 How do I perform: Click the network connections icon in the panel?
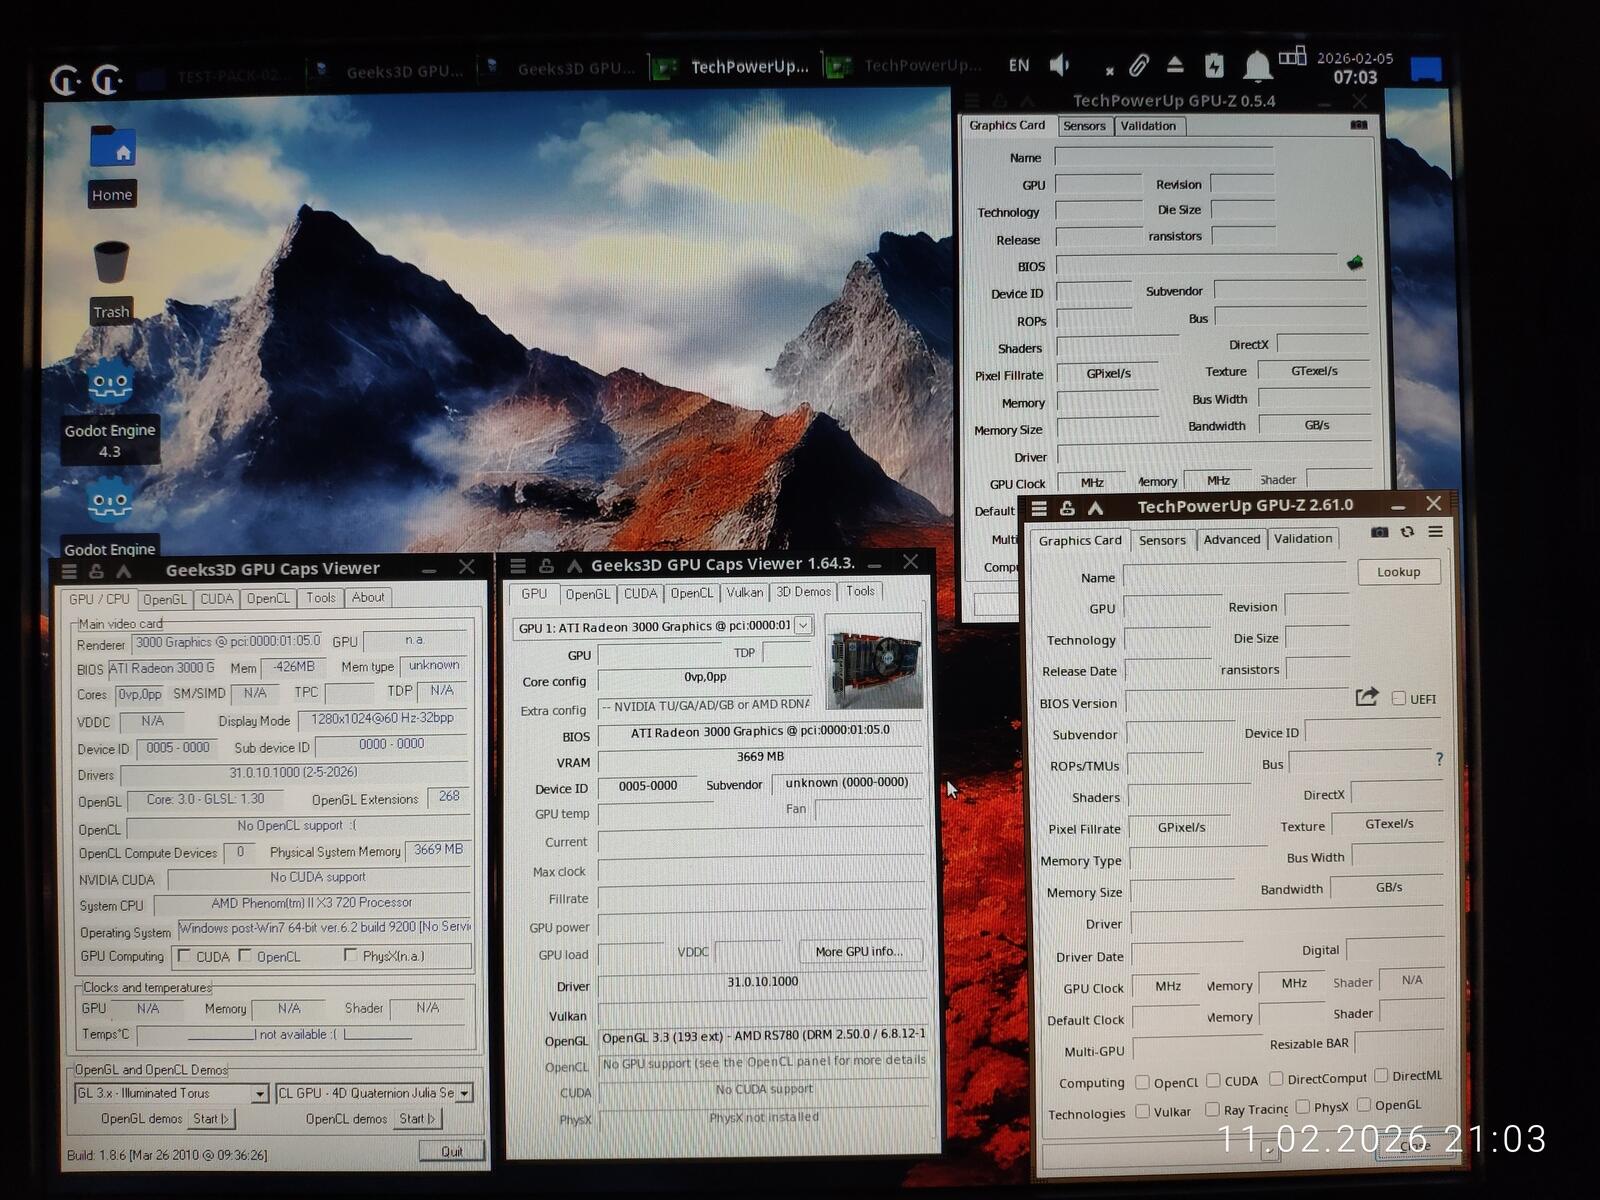[x=1292, y=56]
